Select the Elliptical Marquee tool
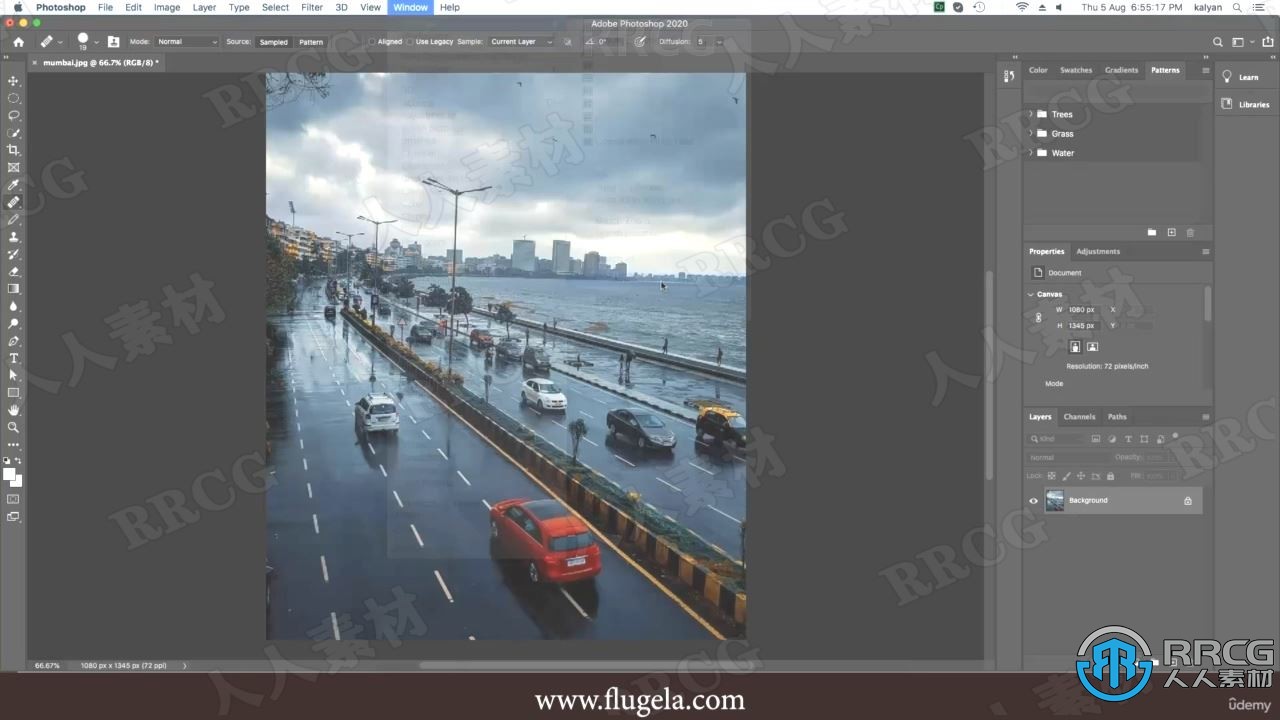The width and height of the screenshot is (1280, 720). [x=13, y=98]
